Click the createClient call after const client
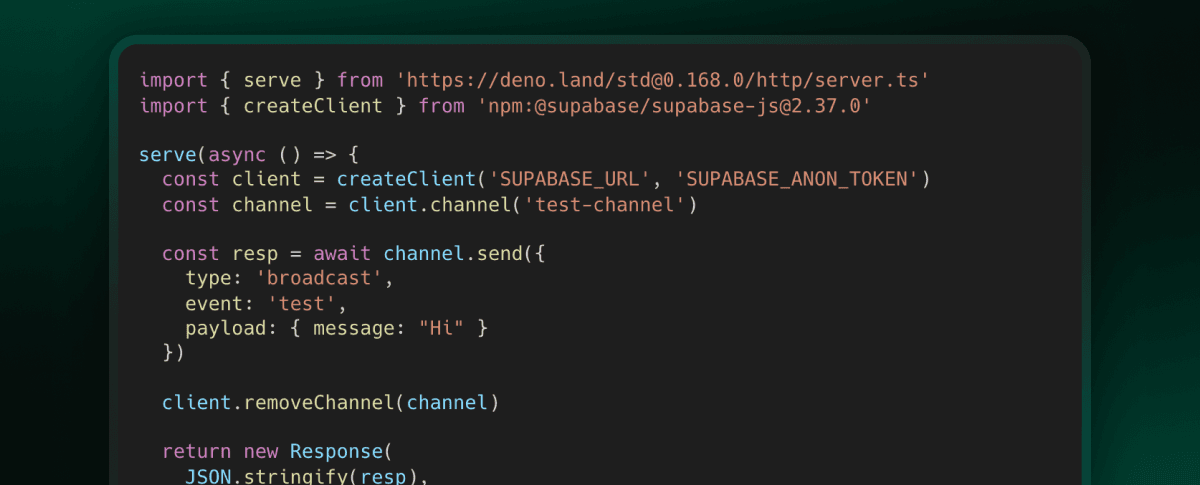The image size is (1200, 485). 406,180
